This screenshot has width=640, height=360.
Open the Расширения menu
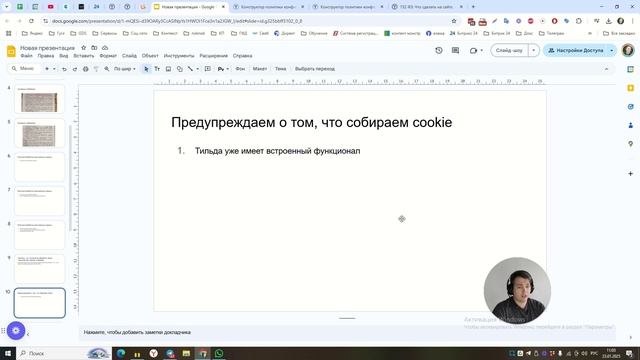coord(213,56)
